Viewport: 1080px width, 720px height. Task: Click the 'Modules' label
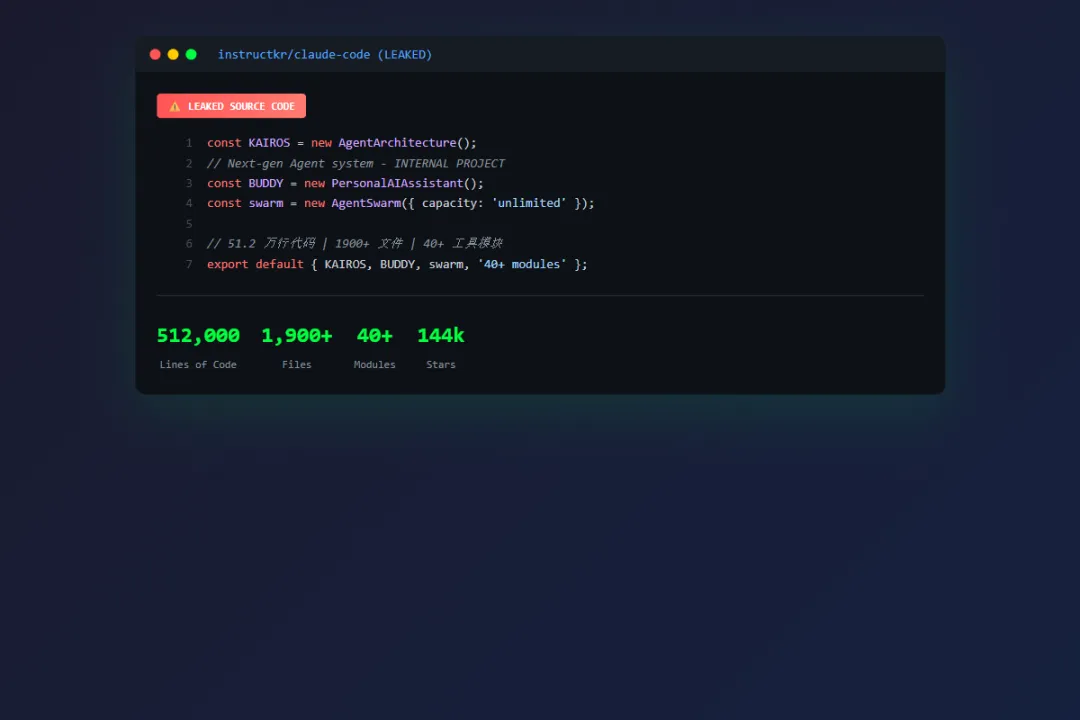[x=375, y=364]
